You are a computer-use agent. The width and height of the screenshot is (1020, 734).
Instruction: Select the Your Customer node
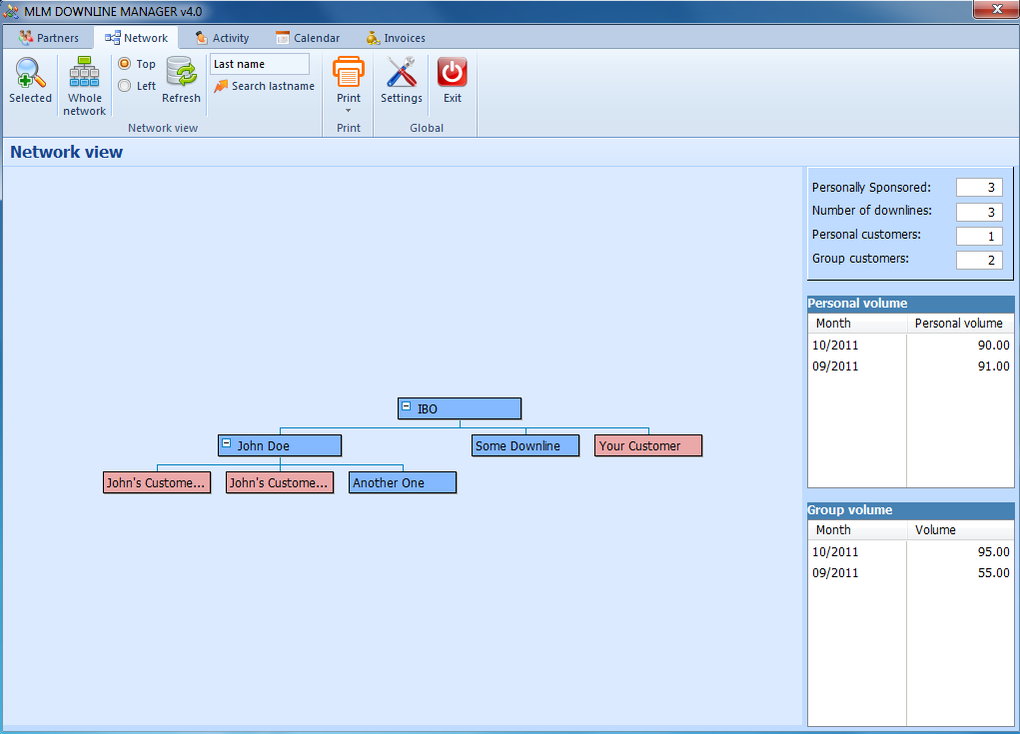tap(649, 446)
